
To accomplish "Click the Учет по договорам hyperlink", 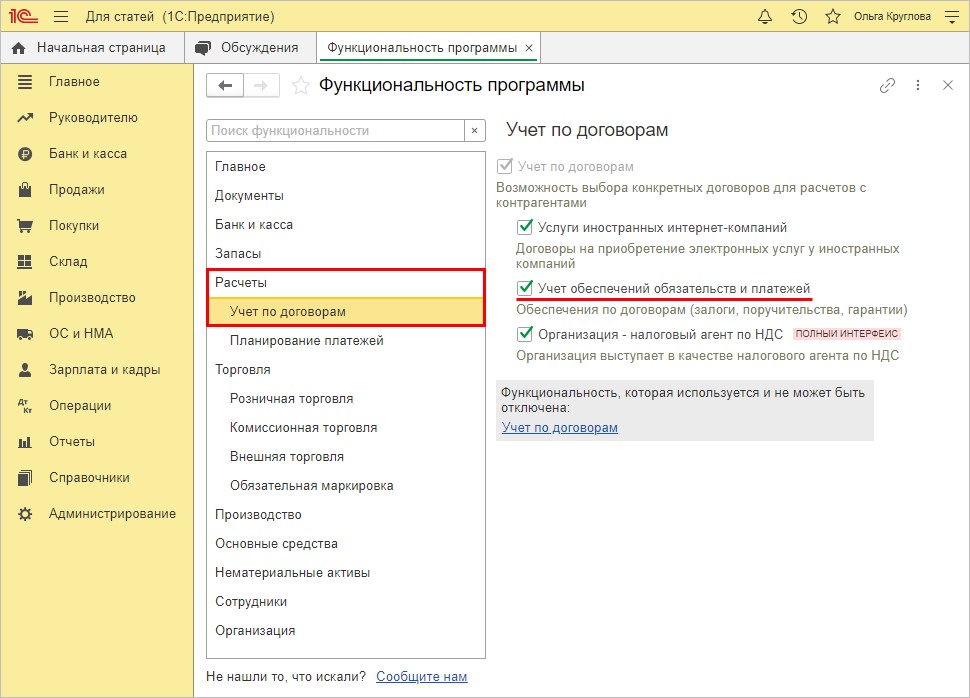I will click(560, 428).
